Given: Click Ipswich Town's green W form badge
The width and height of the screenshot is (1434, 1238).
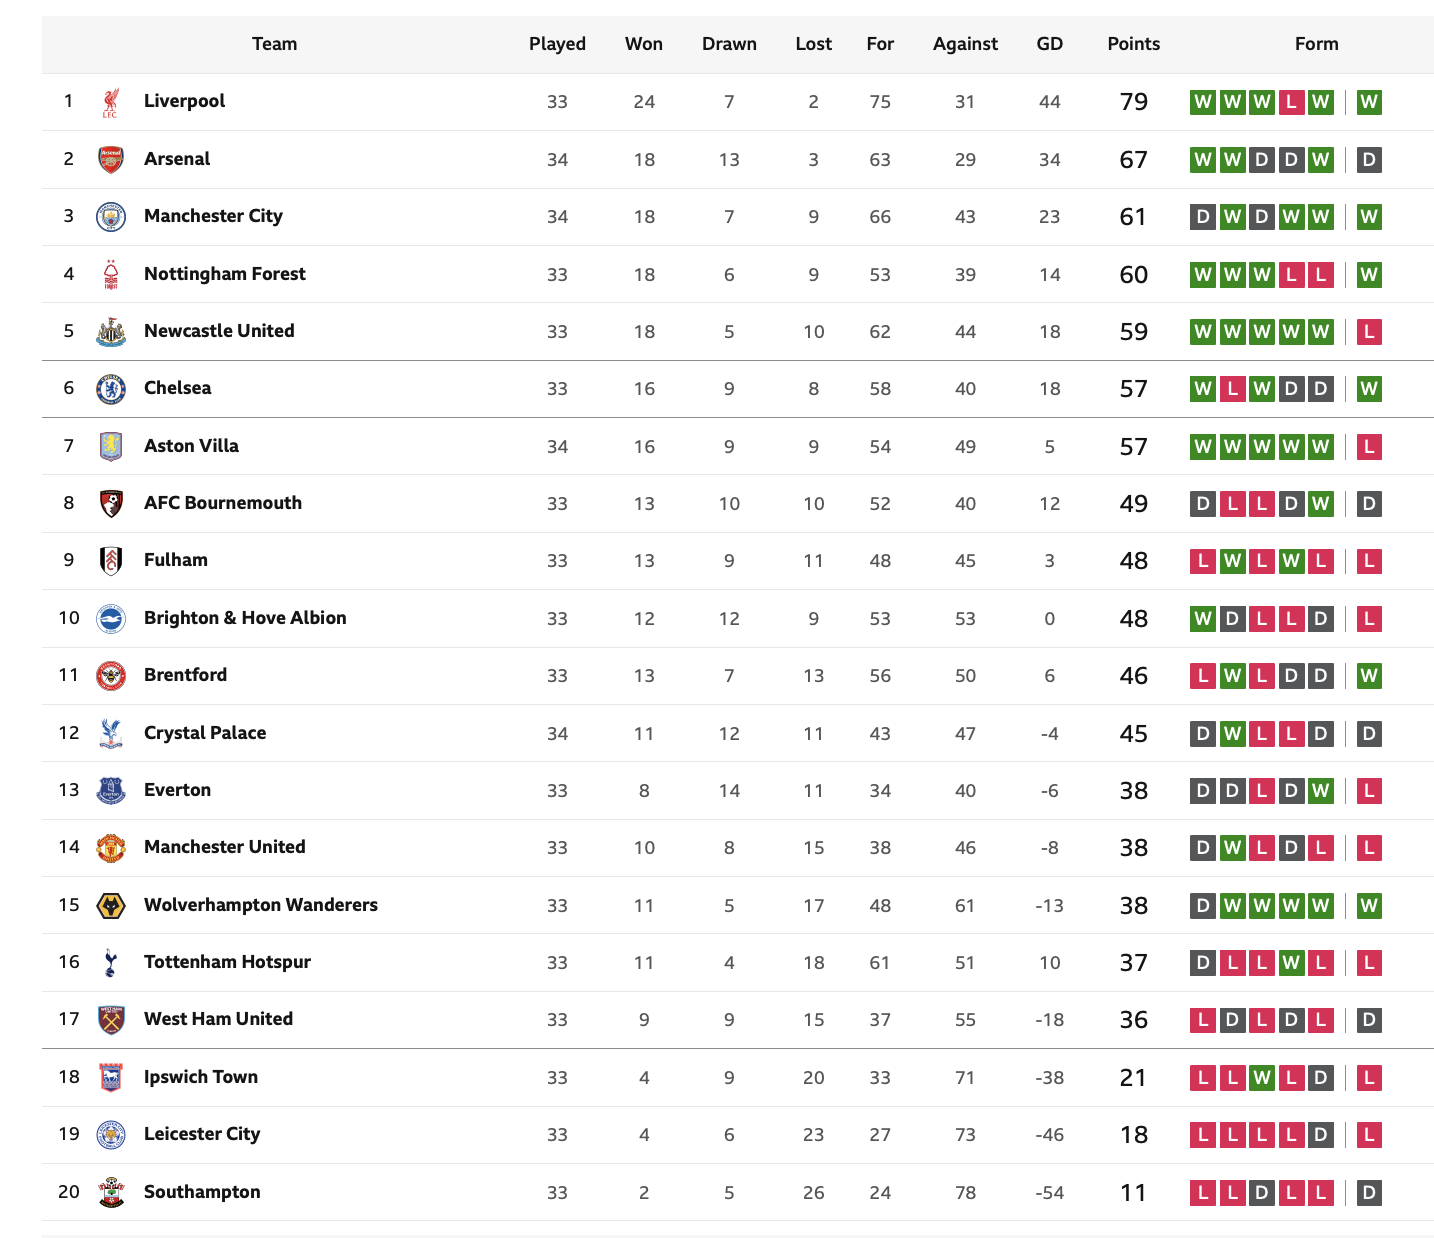Looking at the screenshot, I should click(x=1263, y=1078).
